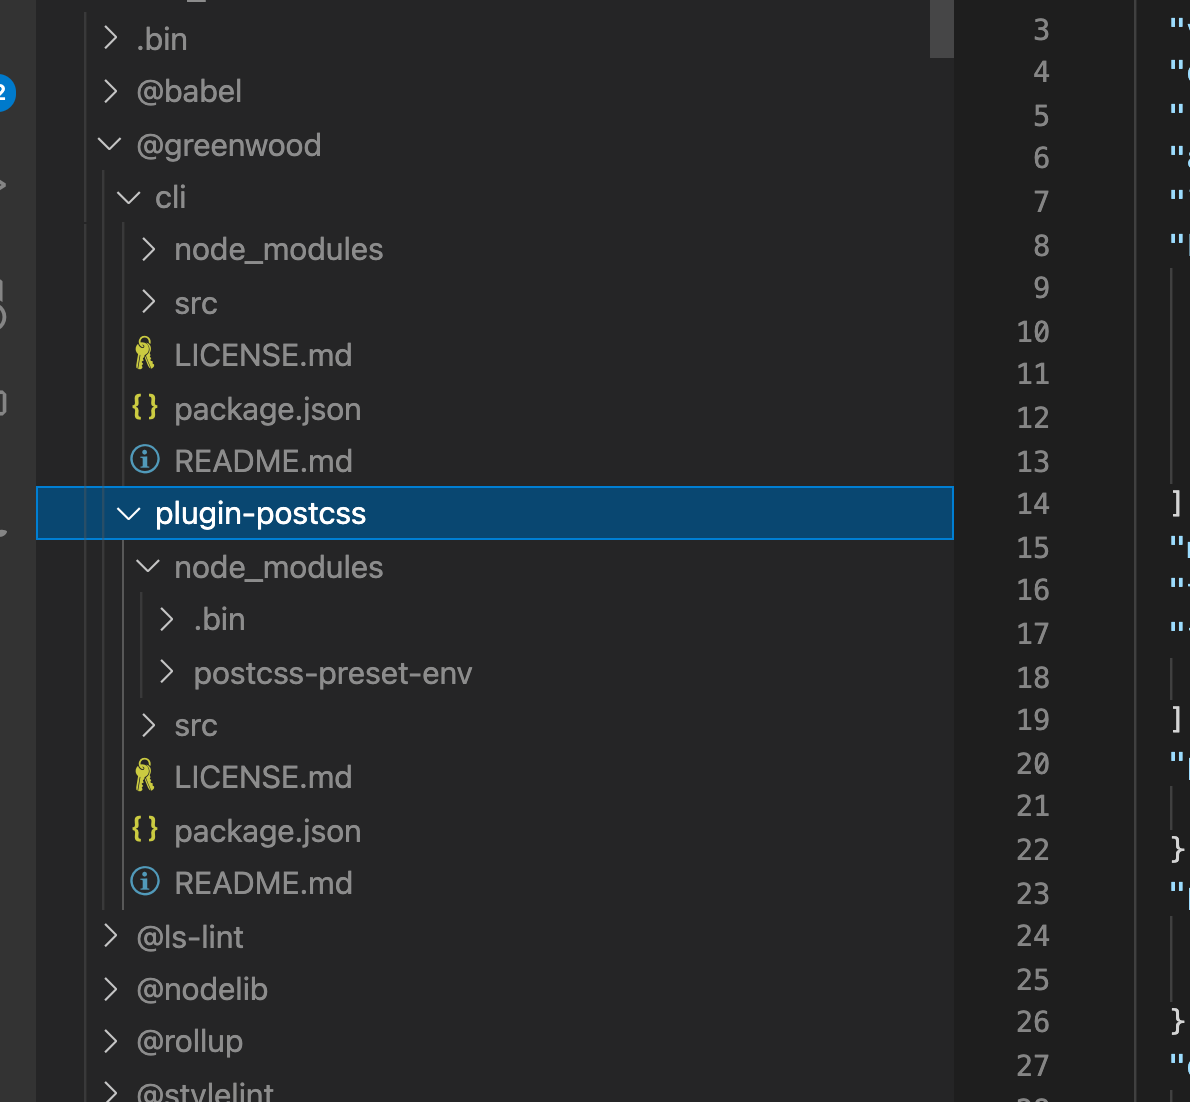The width and height of the screenshot is (1190, 1102).
Task: Collapse plugin-postcss's node_modules folder
Action: 147,566
